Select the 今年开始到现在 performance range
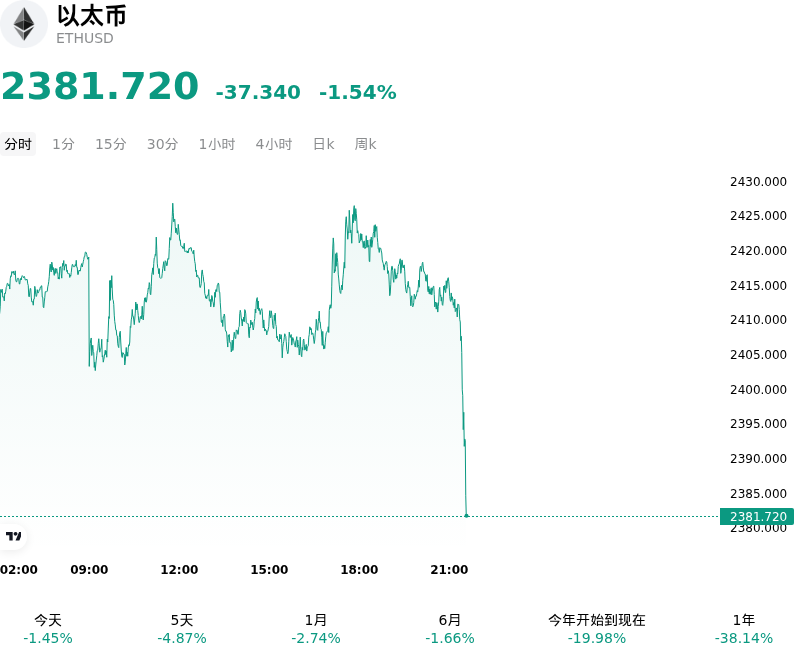The height and width of the screenshot is (658, 800). (x=596, y=629)
